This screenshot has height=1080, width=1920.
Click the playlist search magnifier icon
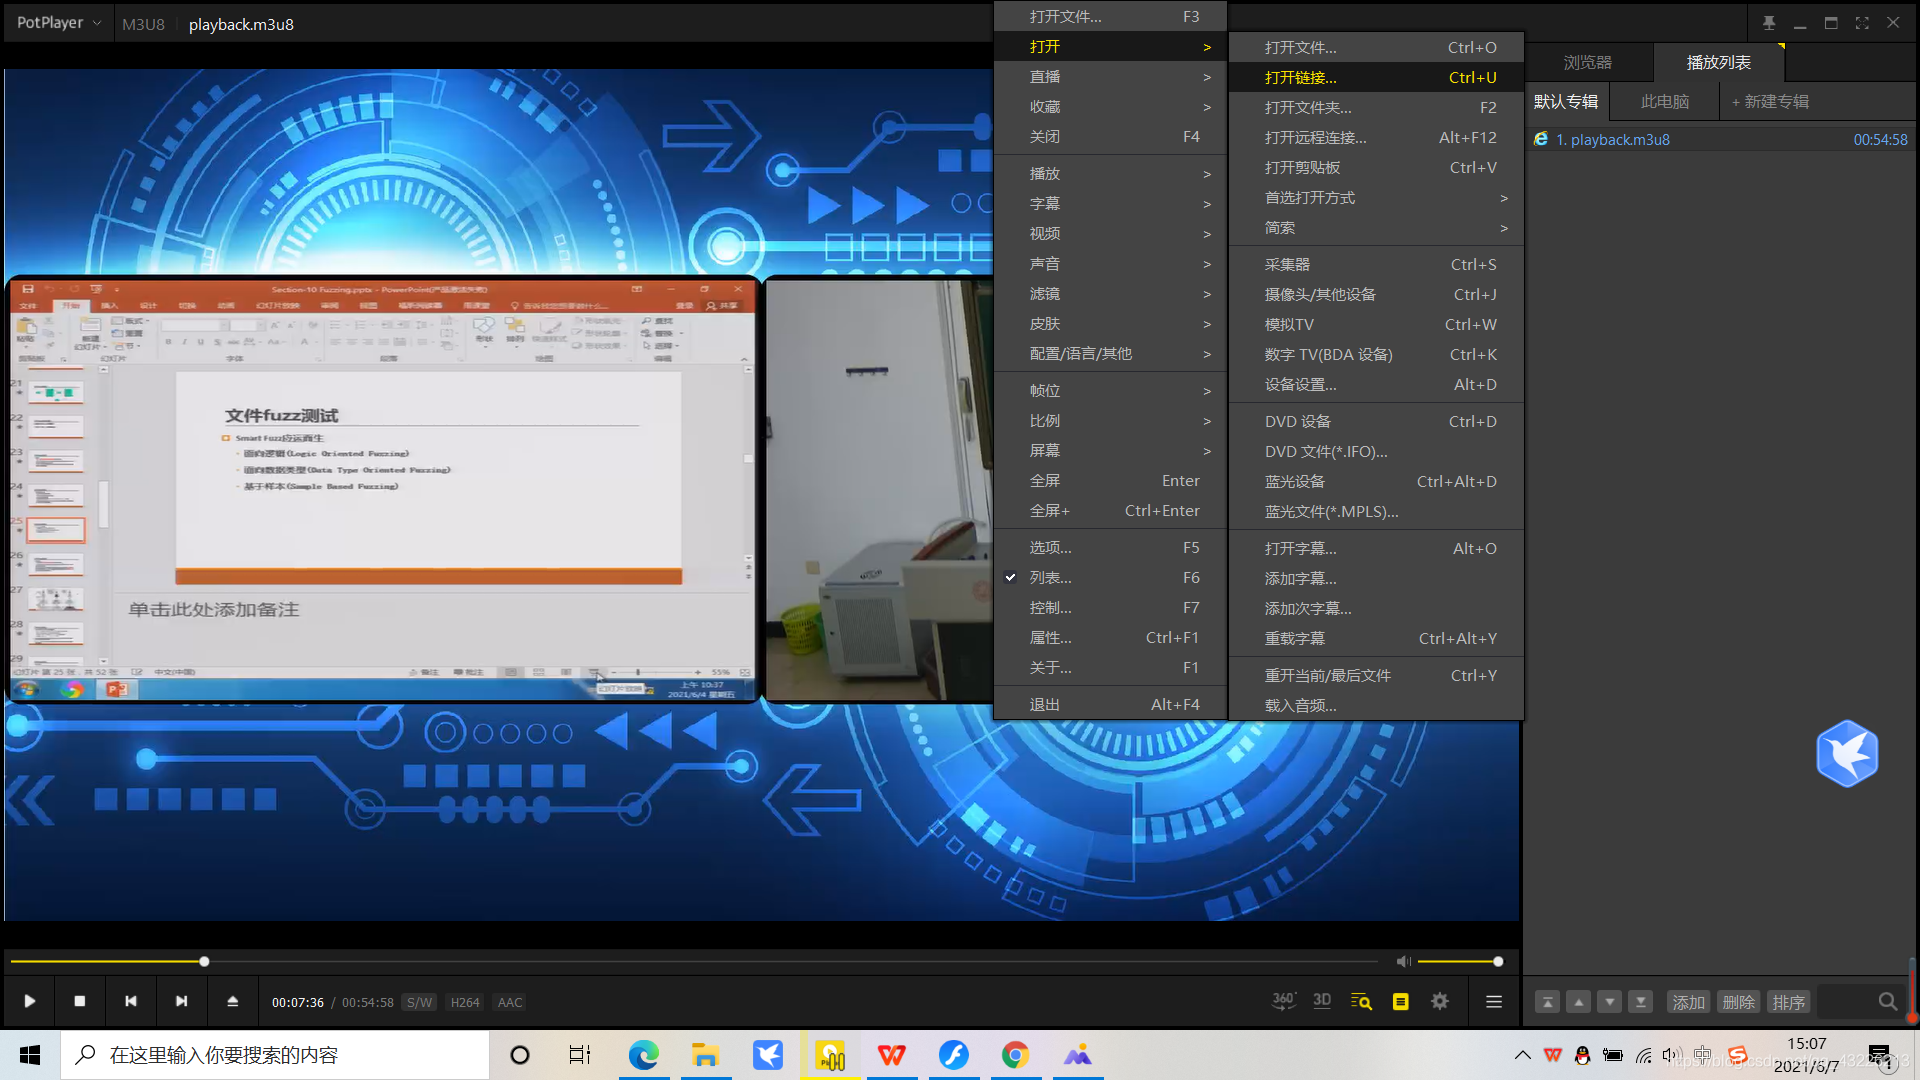point(1887,1001)
